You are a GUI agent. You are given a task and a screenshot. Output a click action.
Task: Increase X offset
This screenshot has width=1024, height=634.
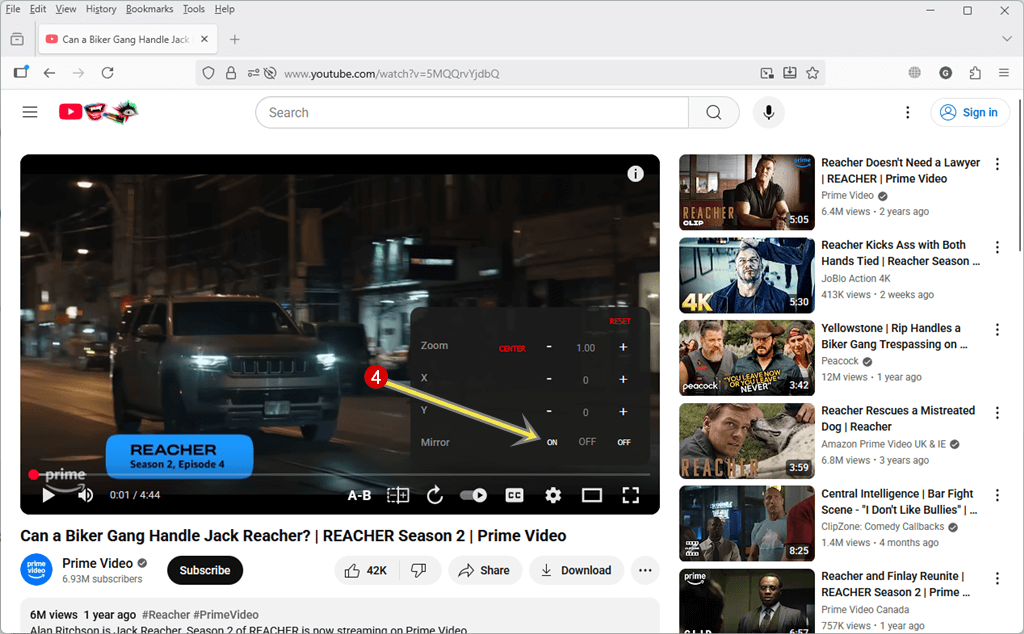[x=623, y=379]
